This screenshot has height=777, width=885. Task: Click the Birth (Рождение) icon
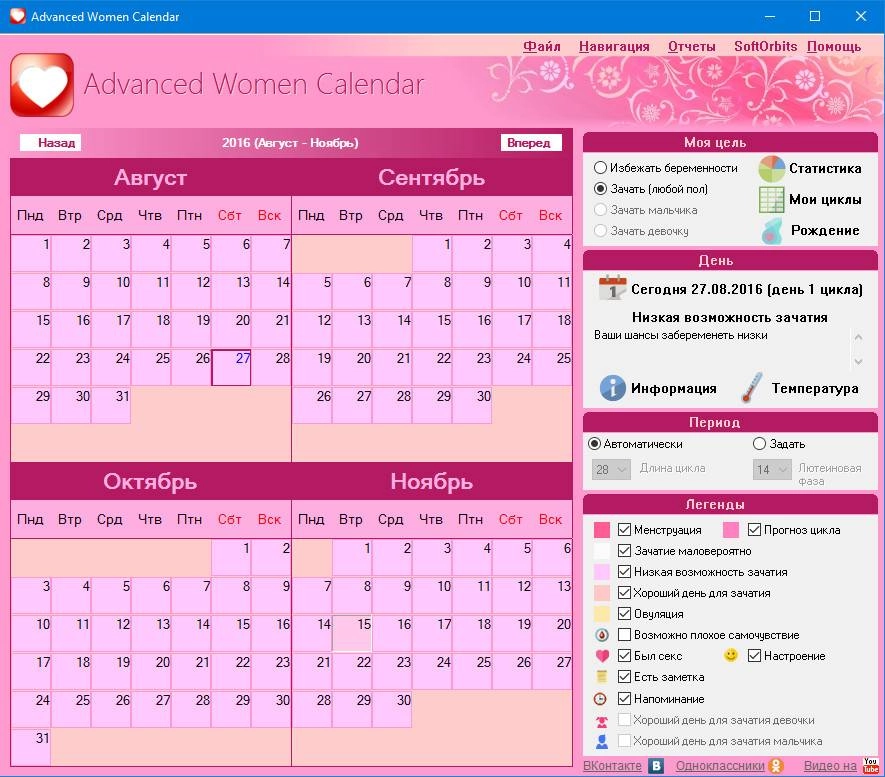772,231
